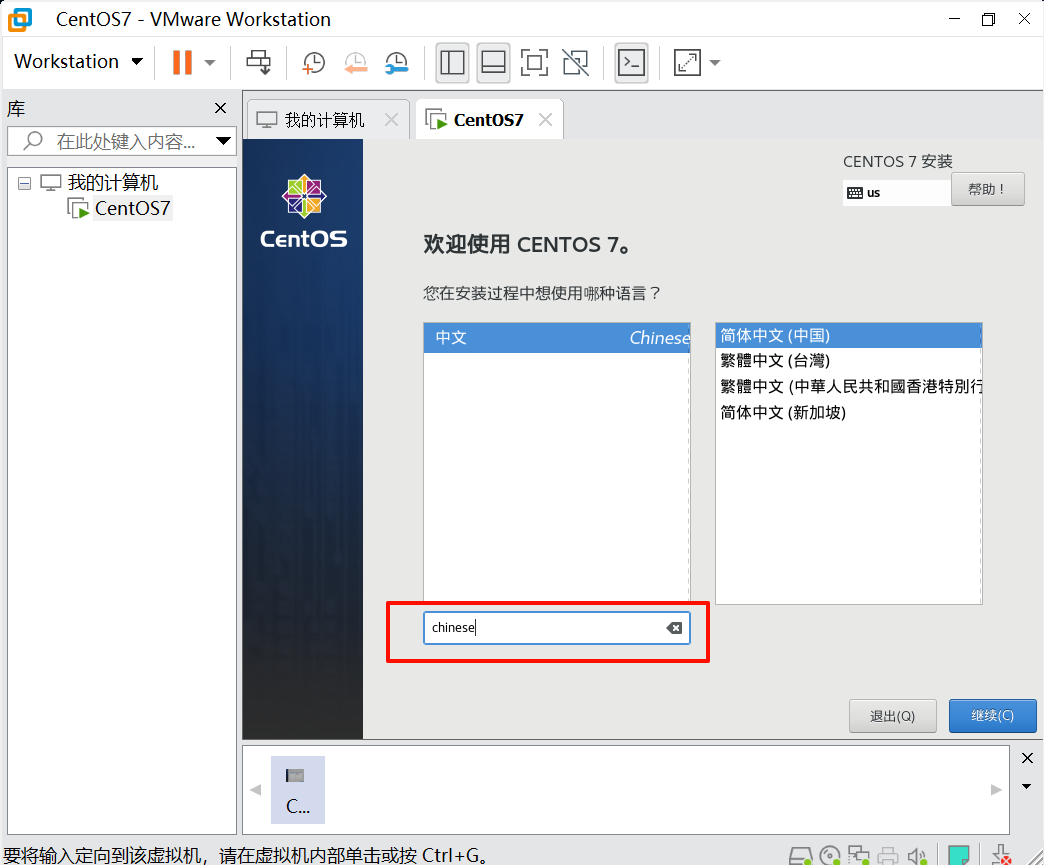Screen dimensions: 1044x865
Task: Select CentOS7 in the library tree
Action: [132, 208]
